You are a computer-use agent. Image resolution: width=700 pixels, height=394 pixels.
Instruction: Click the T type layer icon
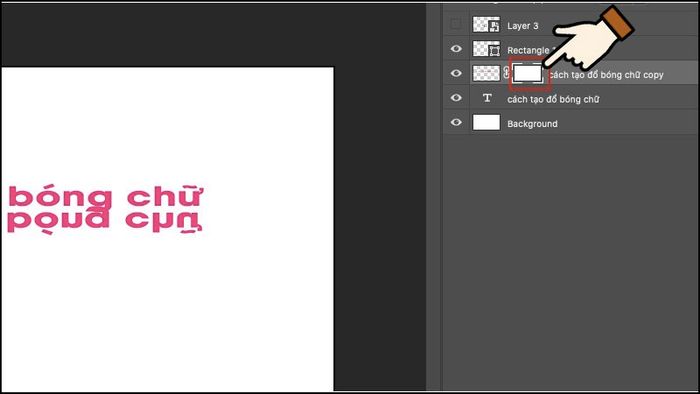tap(487, 98)
